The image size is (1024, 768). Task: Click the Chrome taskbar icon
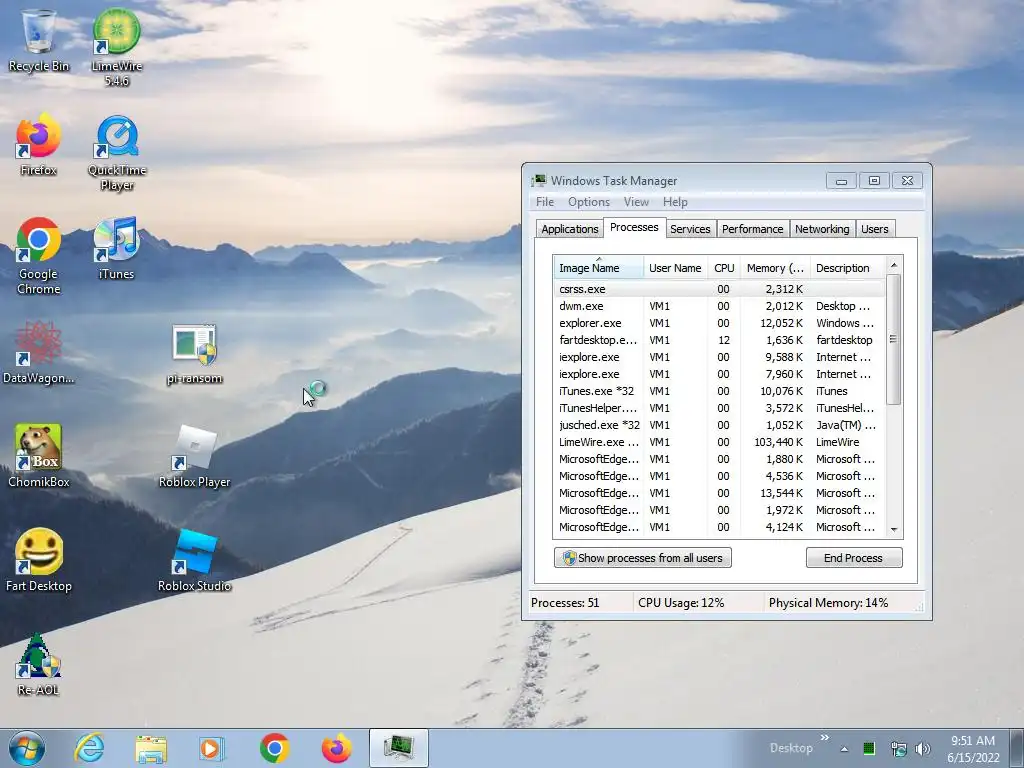coord(274,748)
